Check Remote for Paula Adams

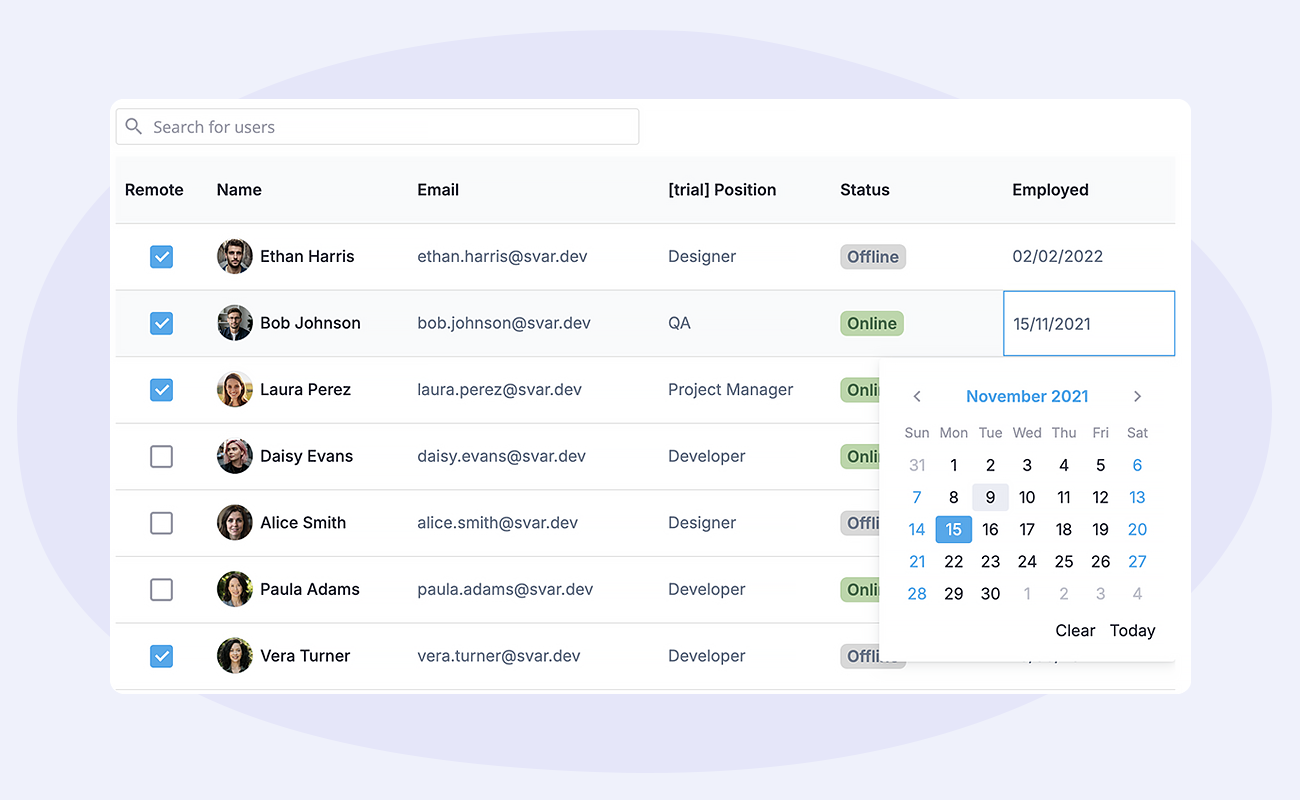click(x=161, y=590)
